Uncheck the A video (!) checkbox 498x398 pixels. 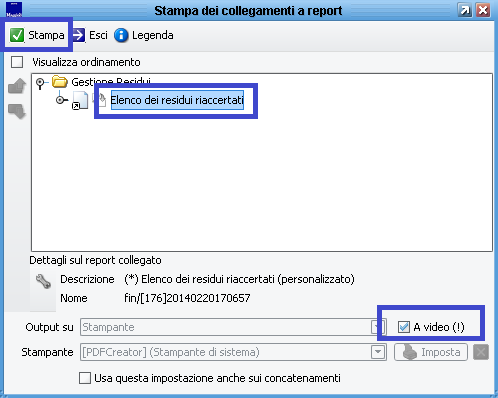click(404, 327)
